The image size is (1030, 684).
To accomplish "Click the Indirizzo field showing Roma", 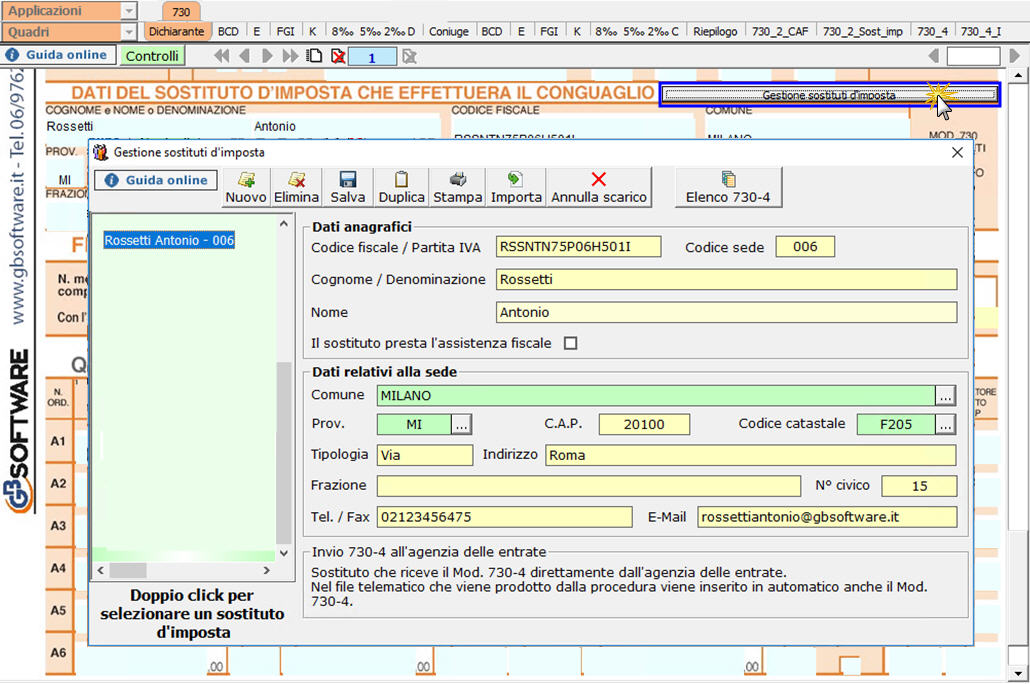I will pos(750,455).
